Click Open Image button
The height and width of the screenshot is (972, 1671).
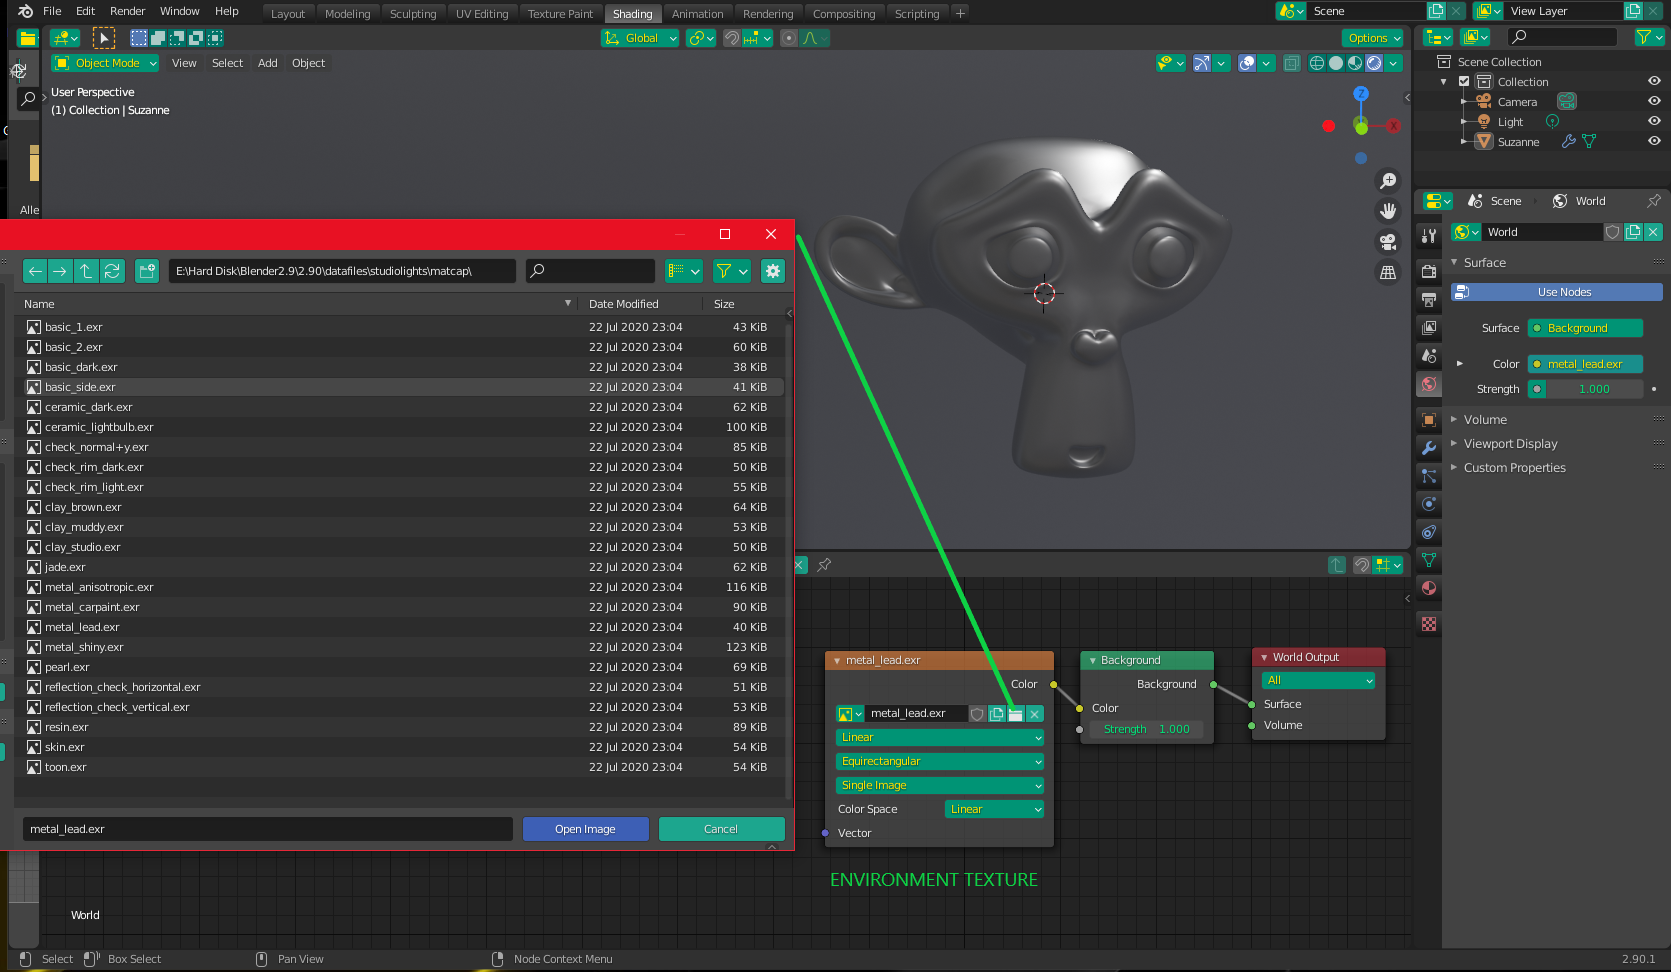[x=585, y=829]
